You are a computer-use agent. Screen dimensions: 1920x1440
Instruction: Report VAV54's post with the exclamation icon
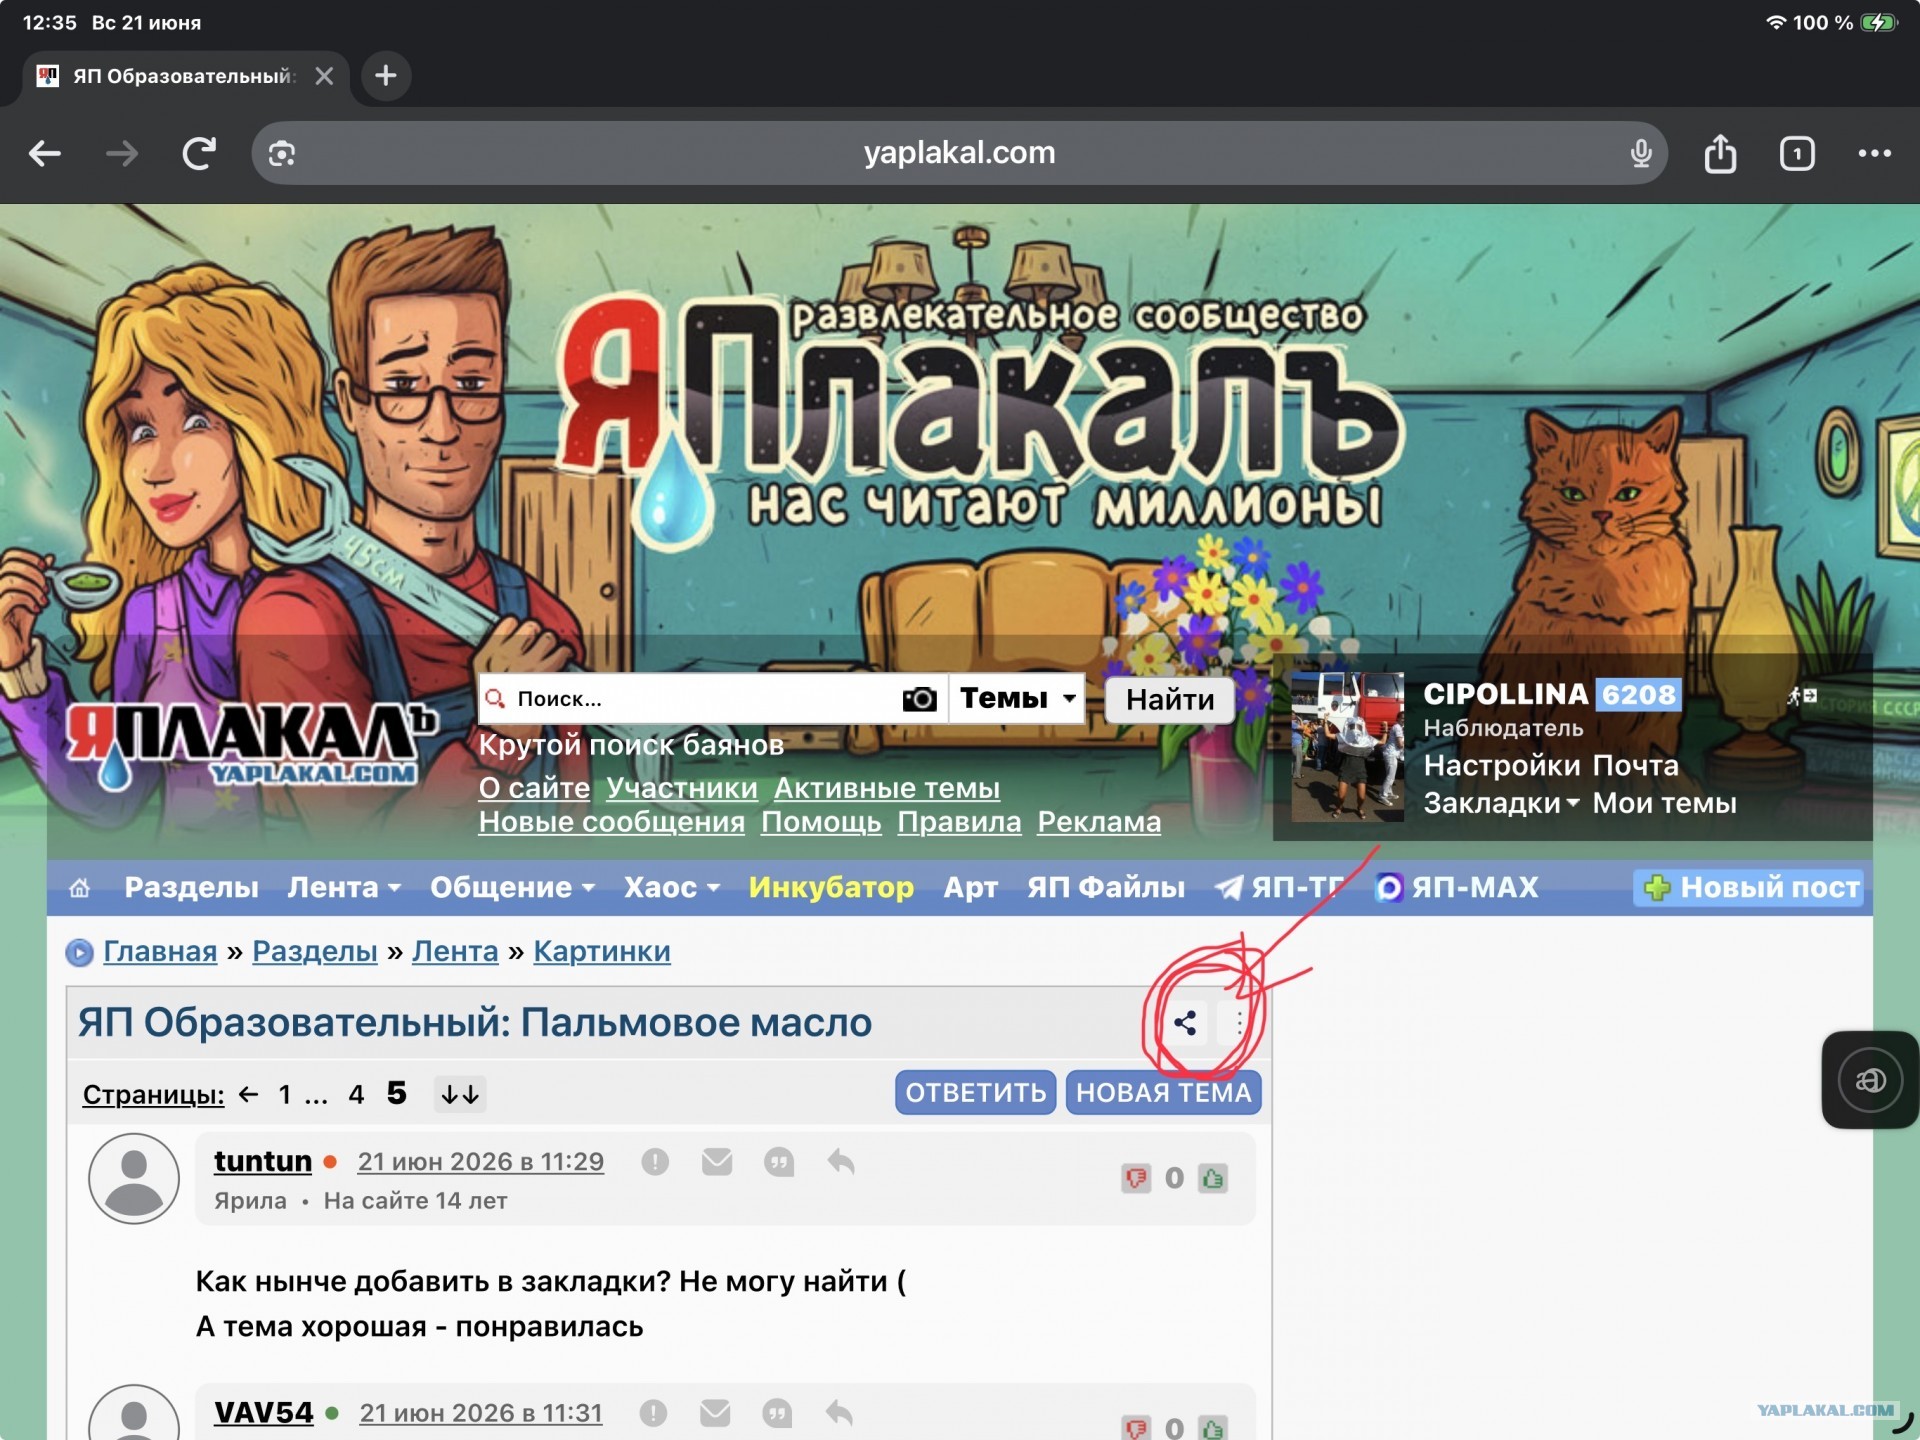tap(653, 1413)
